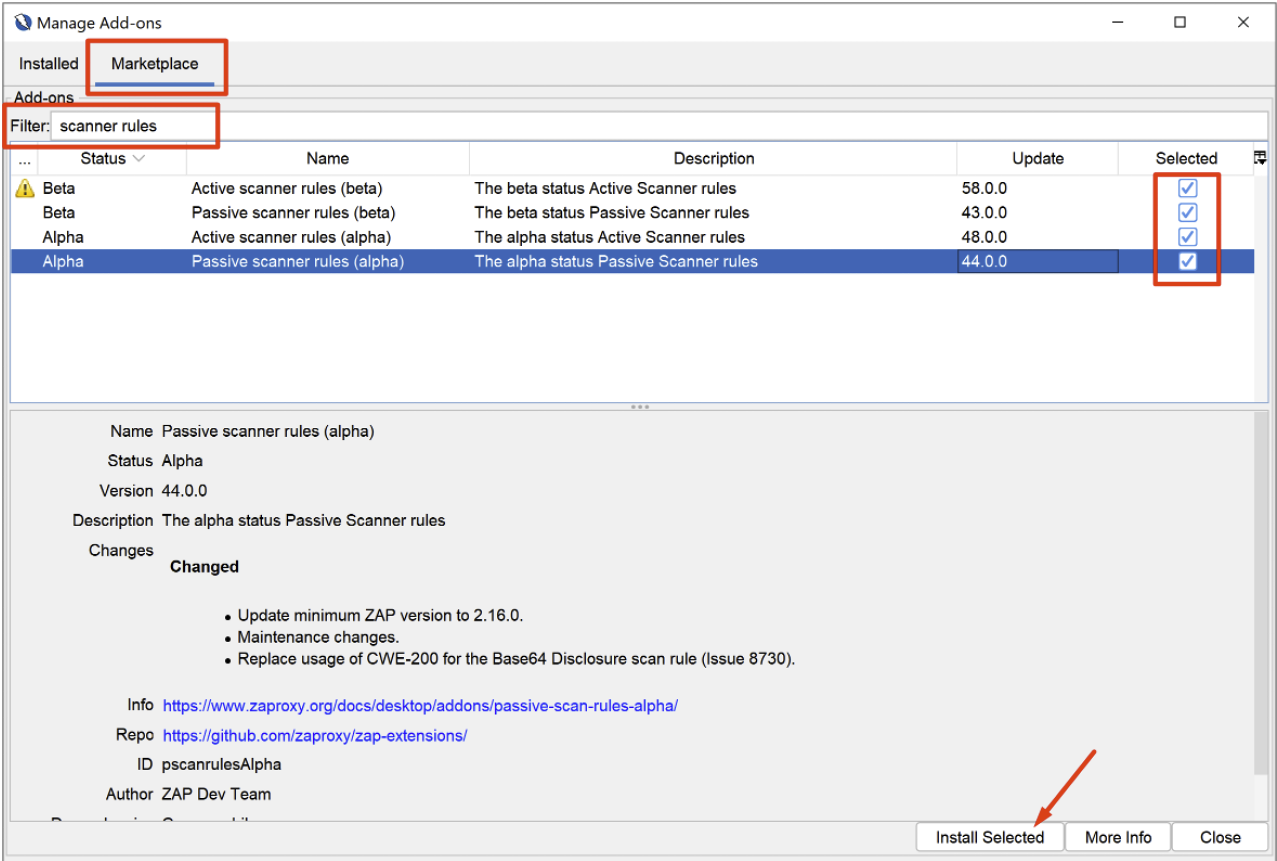Screen dimensions: 1277x861
Task: Open the zap-extensions GitHub repo link
Action: [x=315, y=735]
